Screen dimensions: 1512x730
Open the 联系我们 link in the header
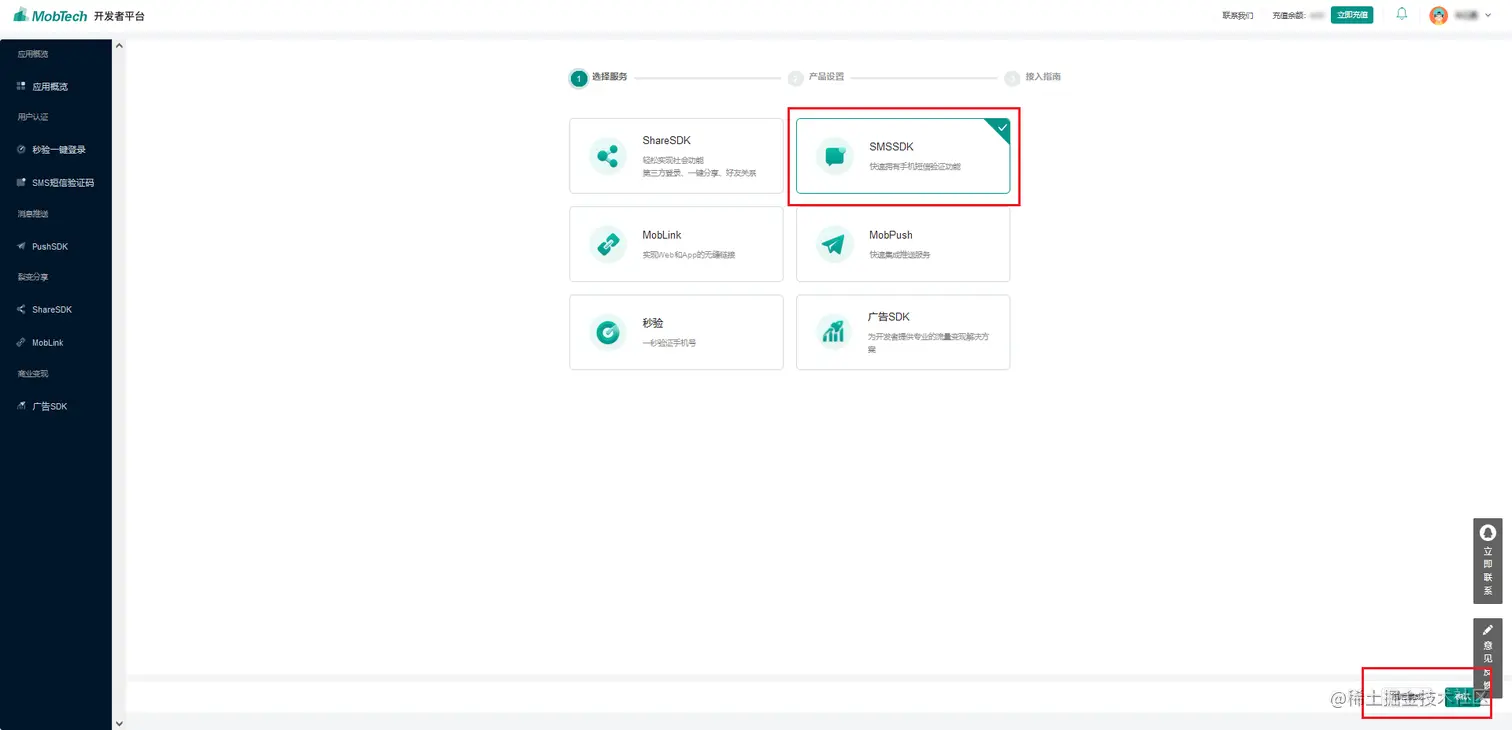point(1237,15)
